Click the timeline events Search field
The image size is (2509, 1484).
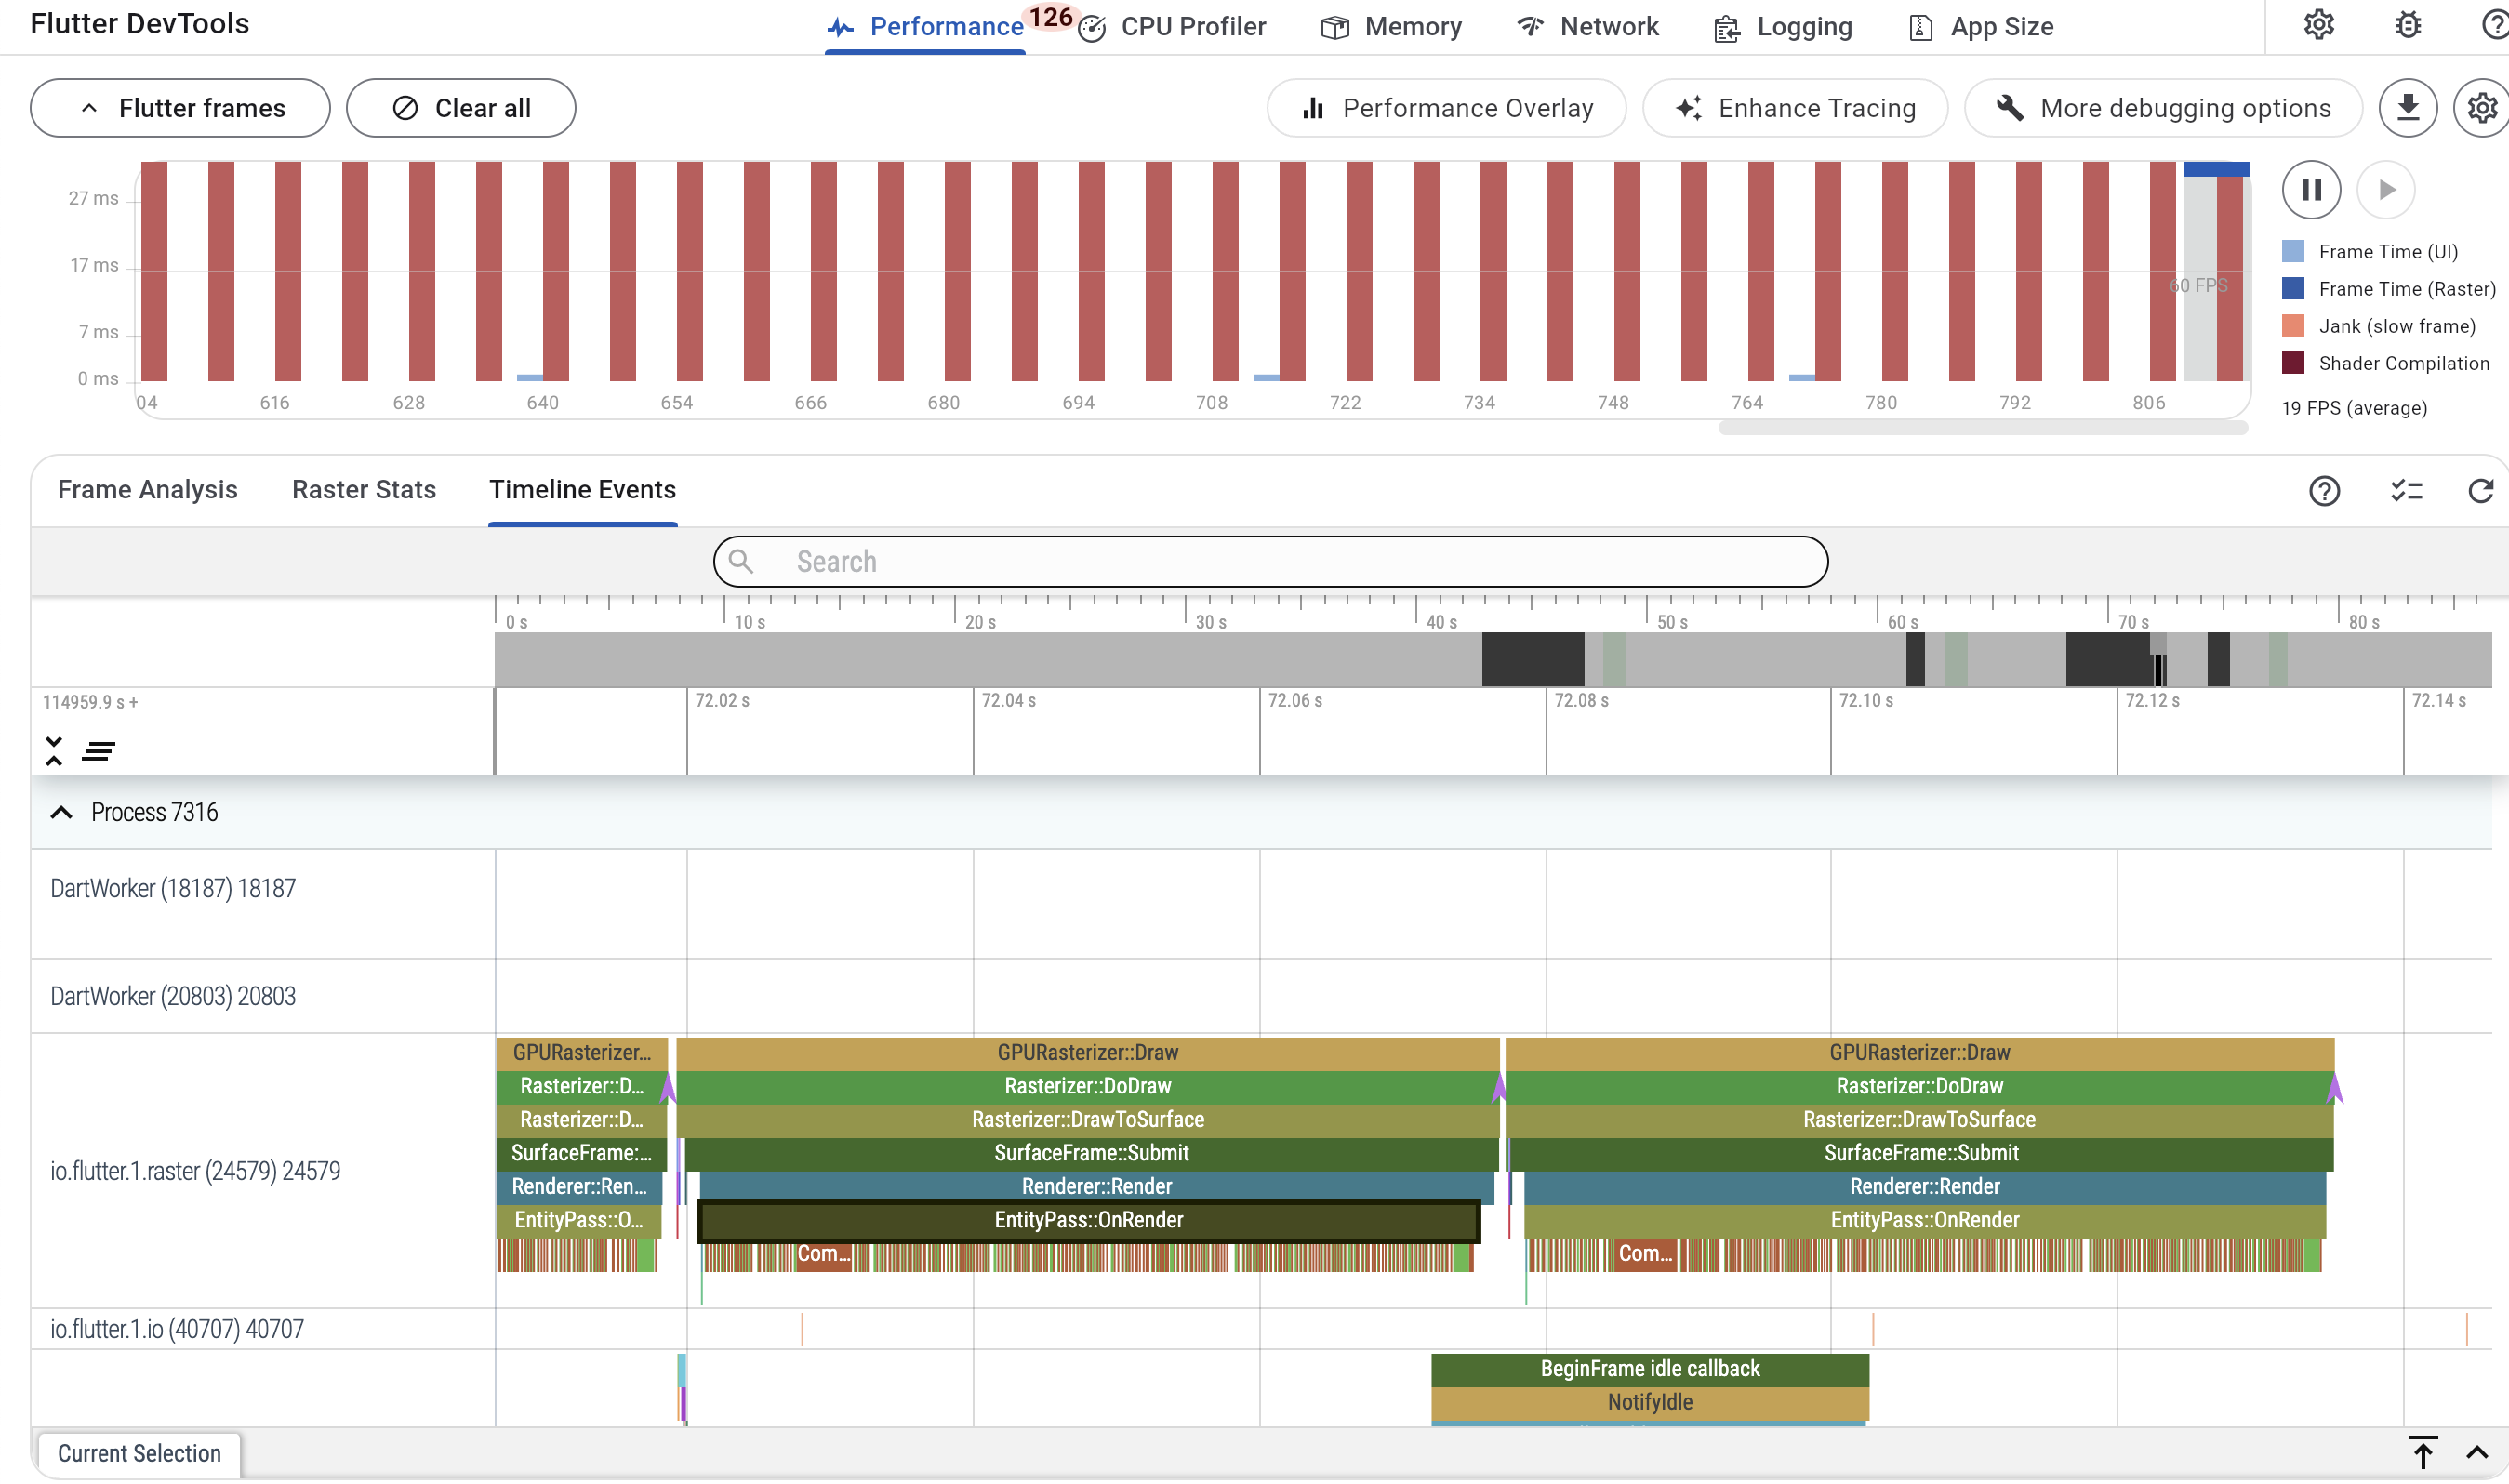1270,562
